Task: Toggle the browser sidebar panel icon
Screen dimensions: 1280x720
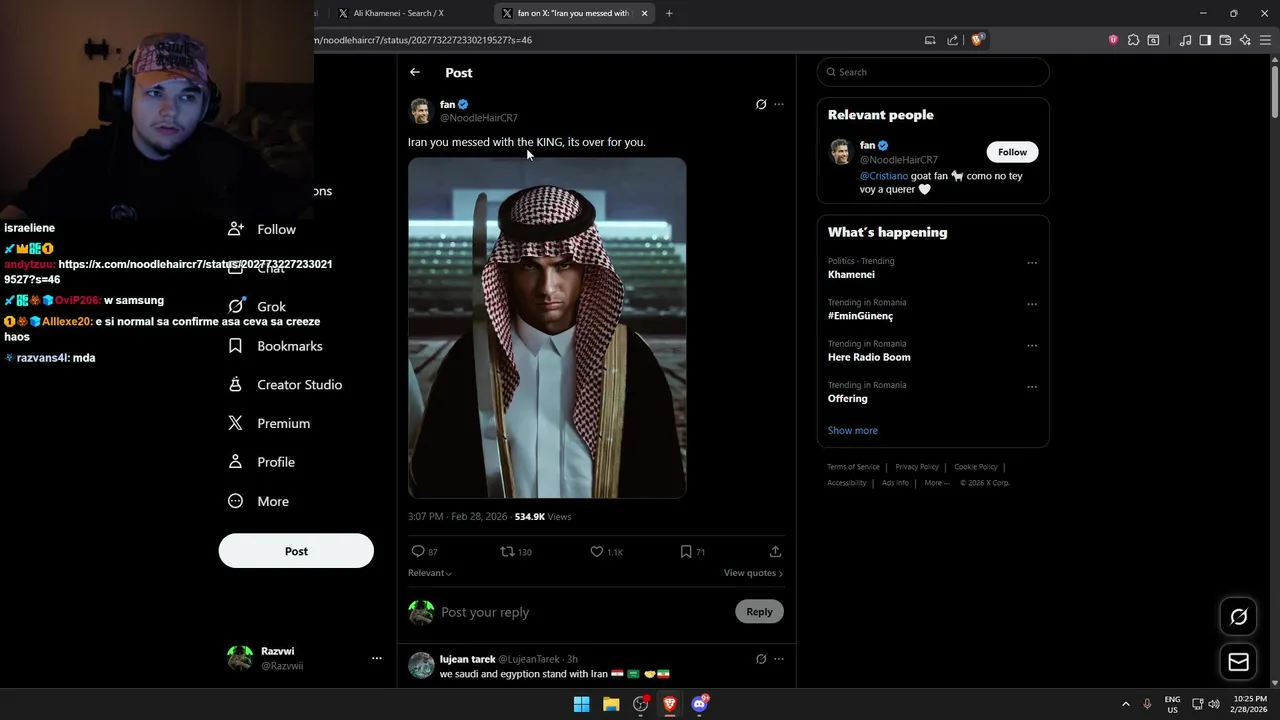Action: 1205,40
